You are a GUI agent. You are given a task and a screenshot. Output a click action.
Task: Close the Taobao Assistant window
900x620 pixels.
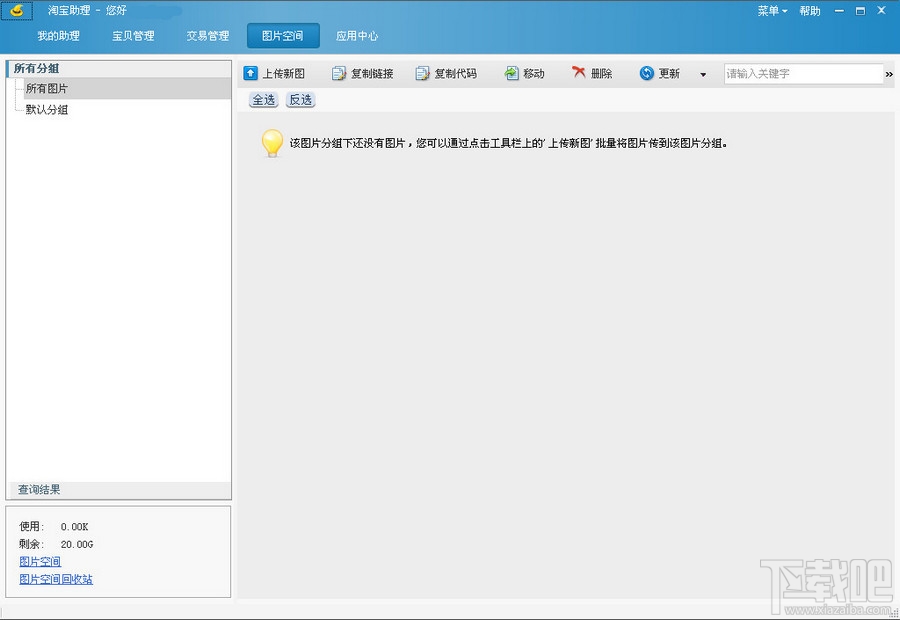(882, 11)
